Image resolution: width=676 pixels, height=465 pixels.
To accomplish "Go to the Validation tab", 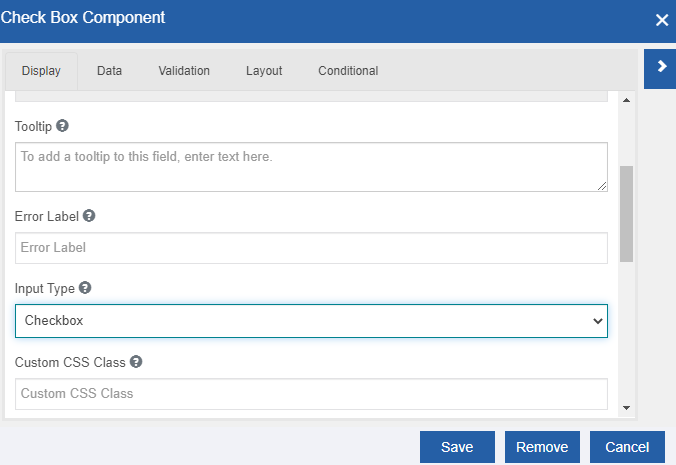I will click(184, 71).
